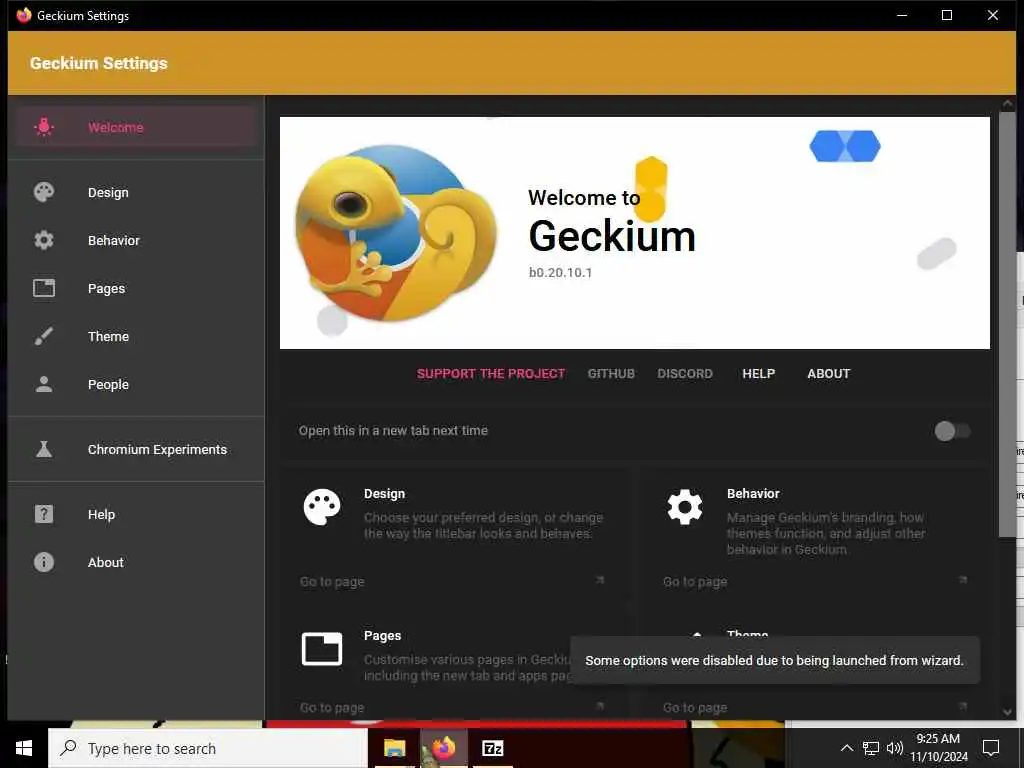Click the large window icon on Pages card

point(322,648)
